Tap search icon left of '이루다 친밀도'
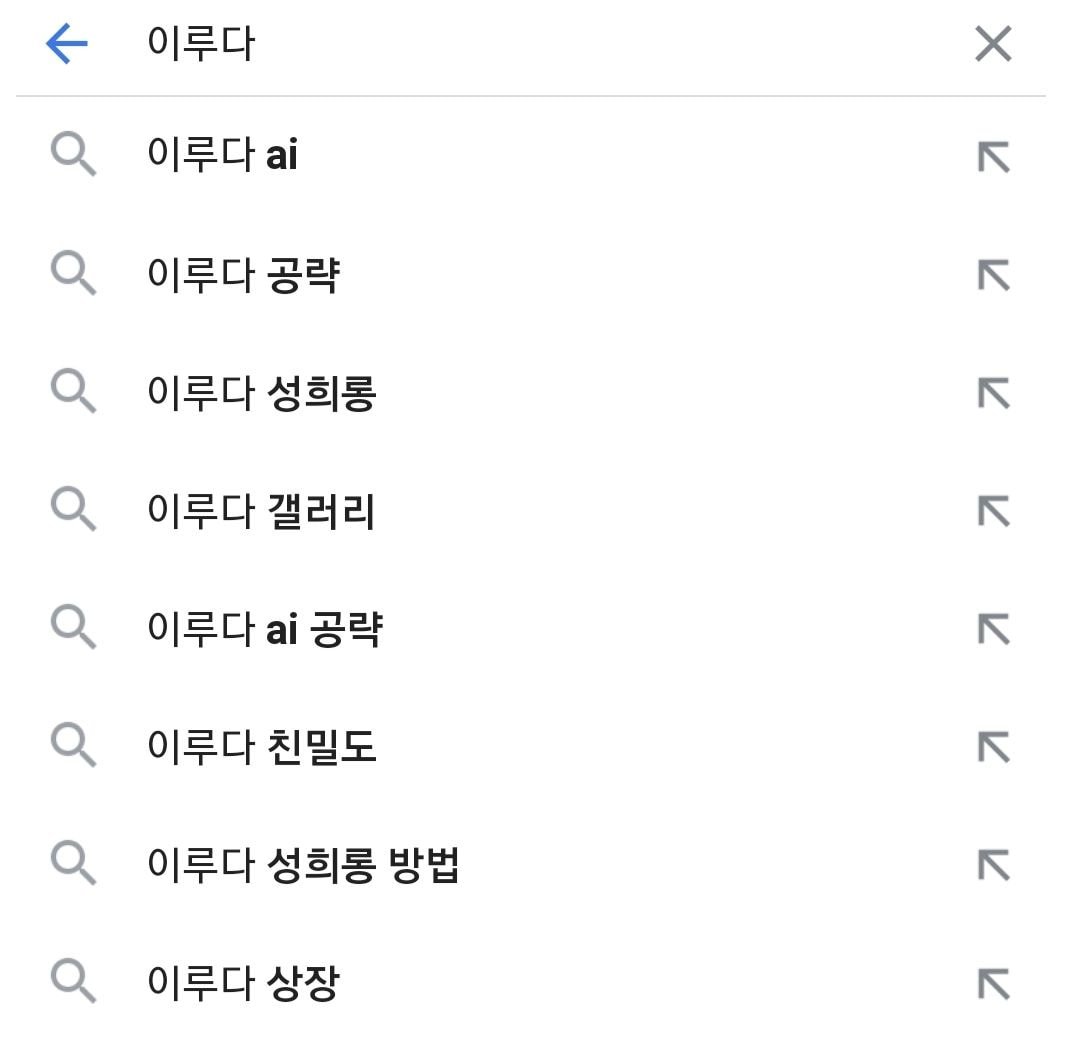This screenshot has width=1065, height=1060. point(73,748)
